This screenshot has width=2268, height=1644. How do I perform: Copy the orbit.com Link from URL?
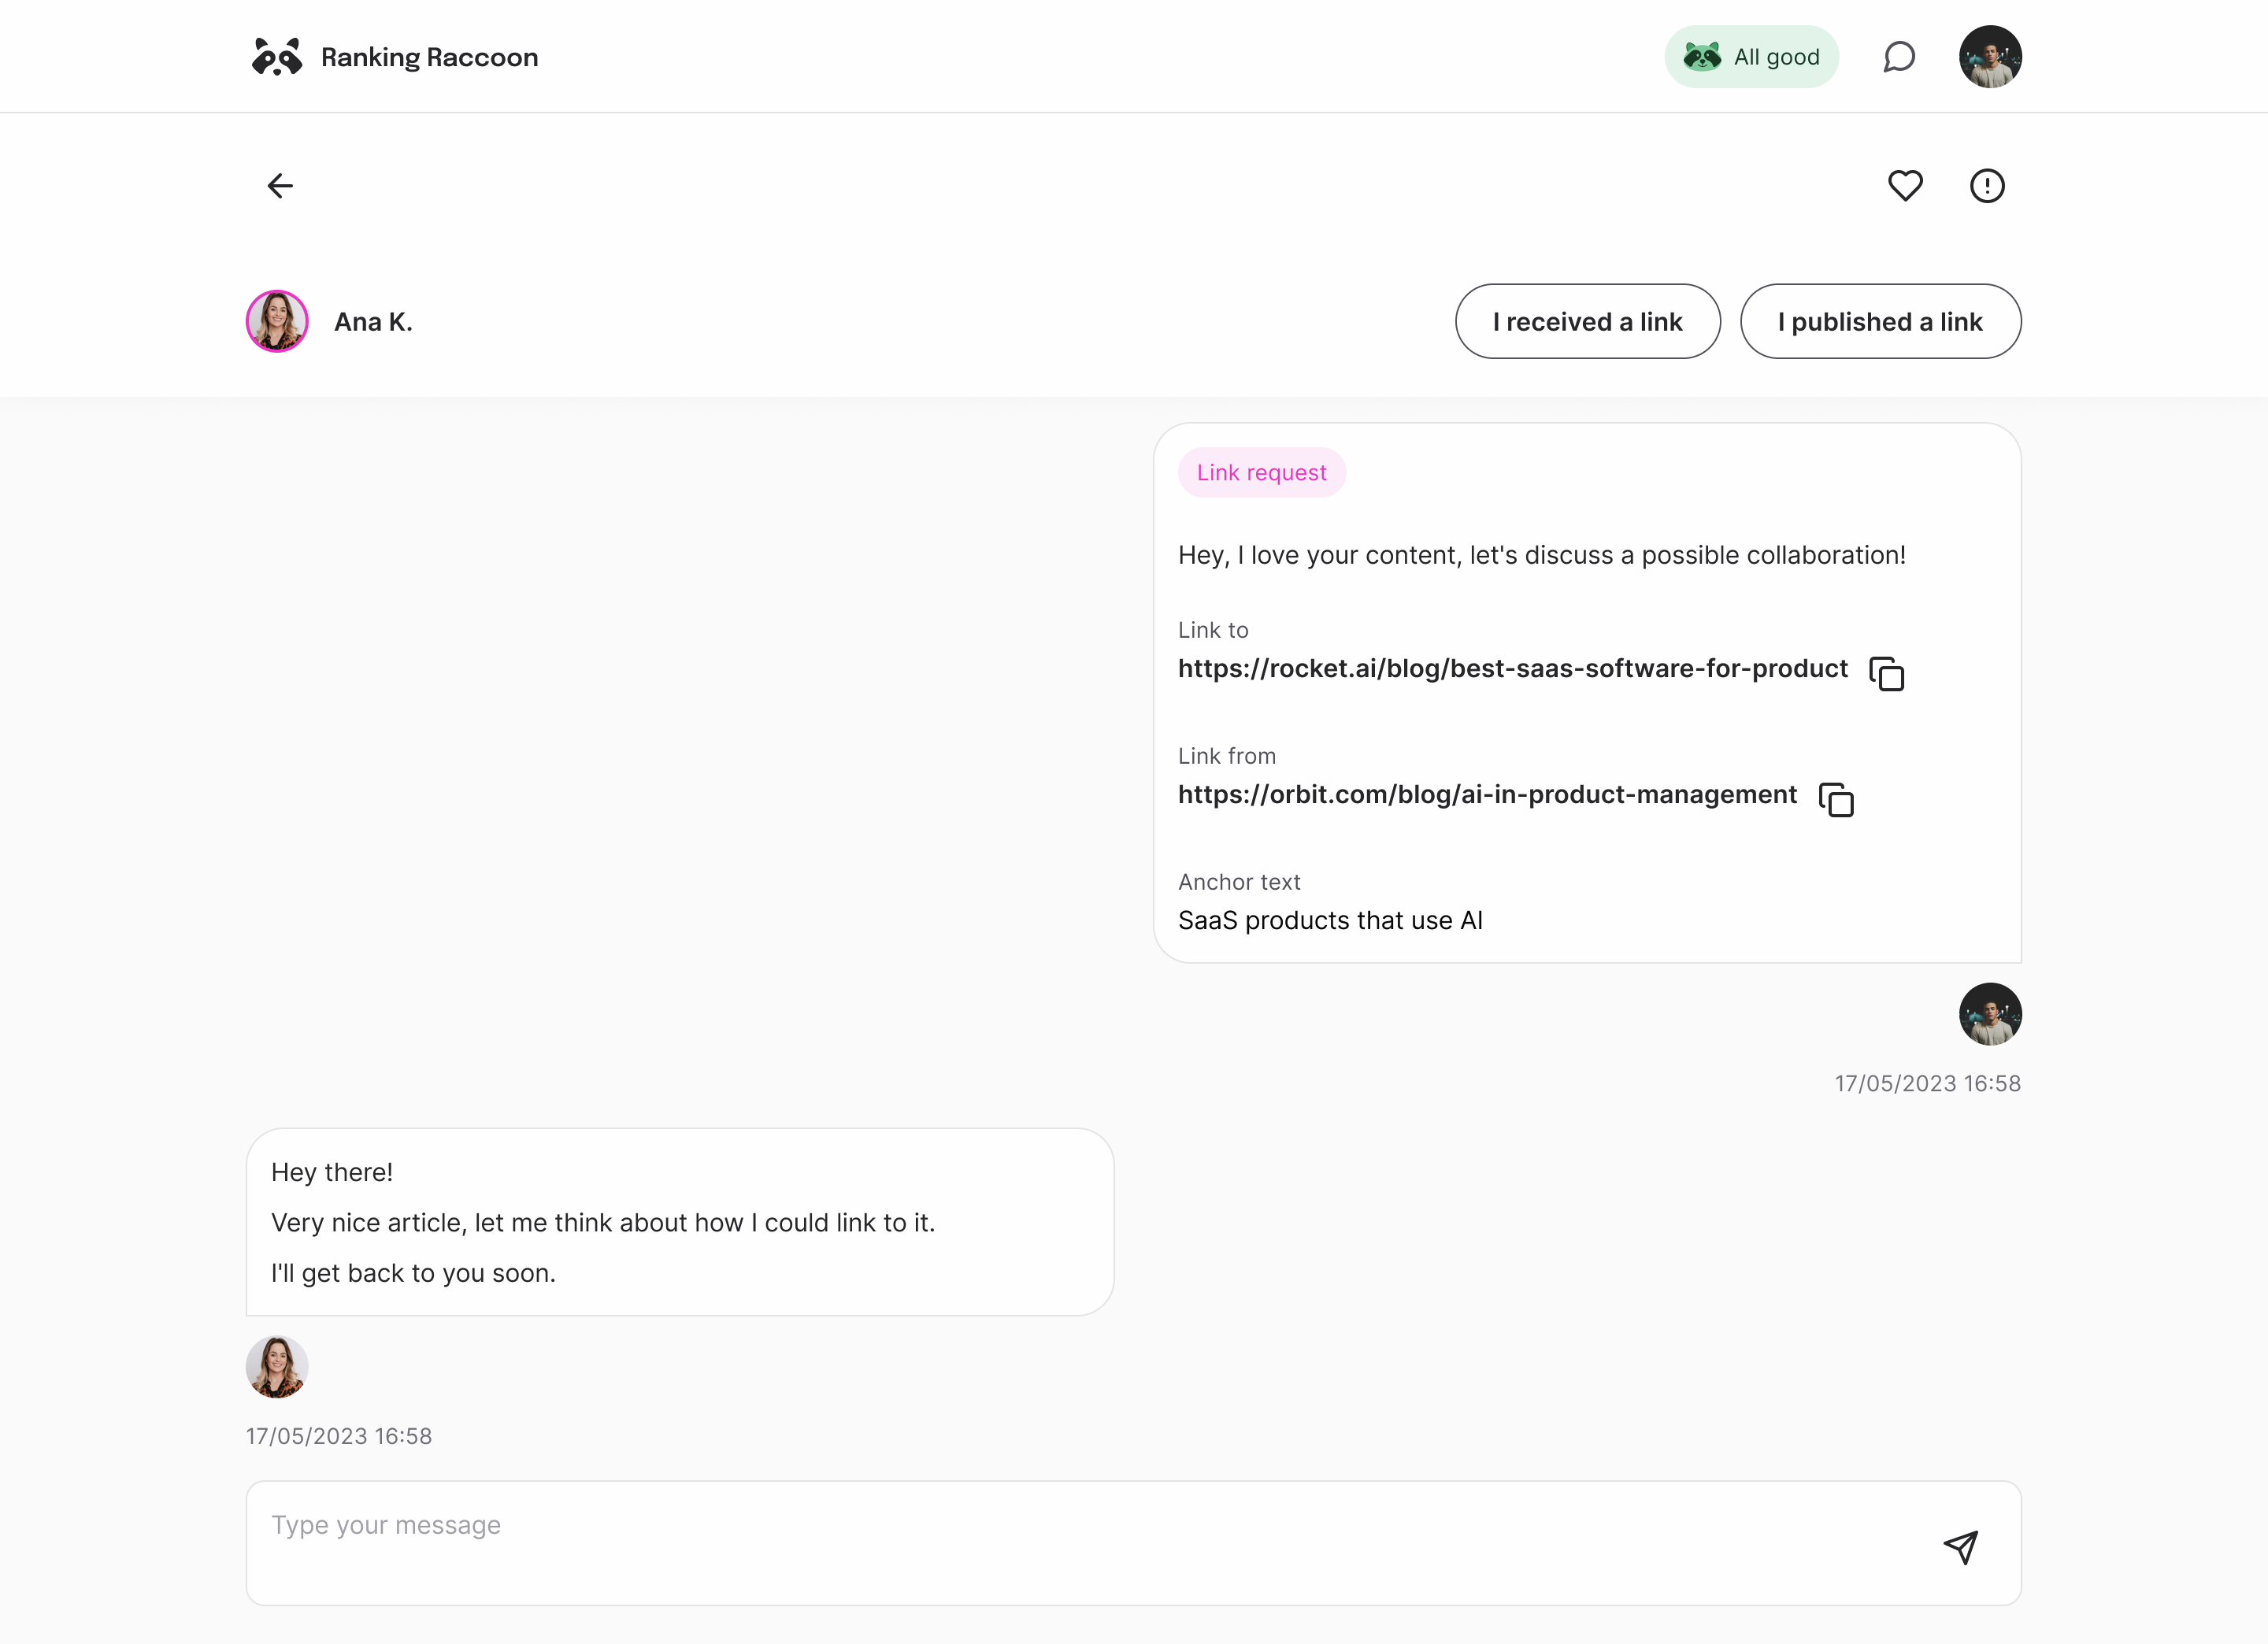pyautogui.click(x=1835, y=799)
